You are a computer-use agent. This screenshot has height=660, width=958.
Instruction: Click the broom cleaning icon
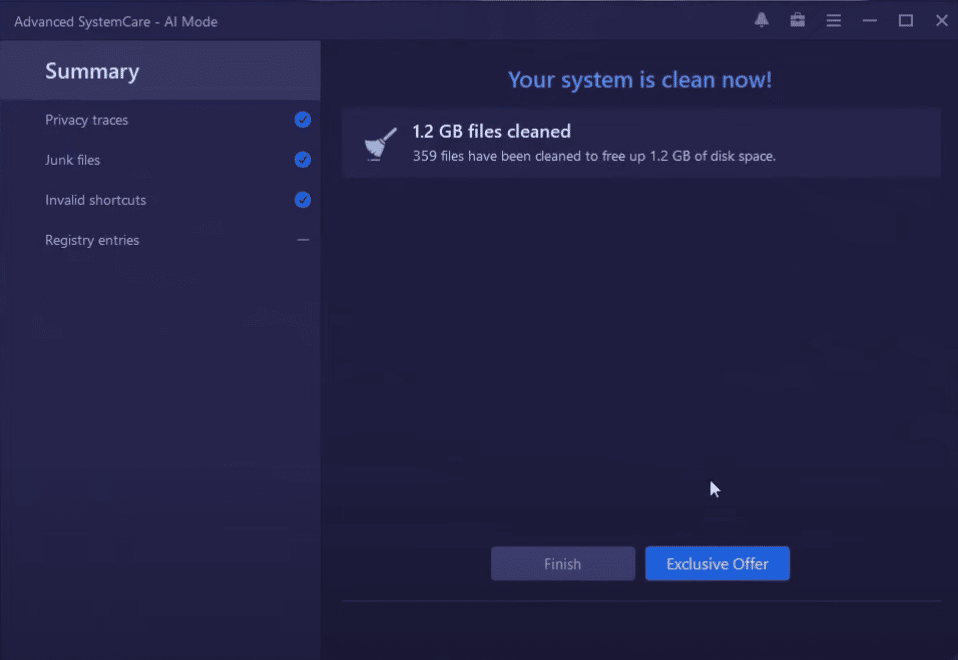(379, 142)
